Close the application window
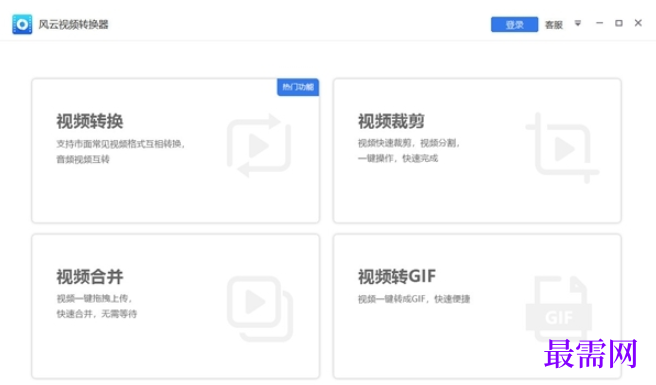The image size is (656, 385). coord(638,23)
